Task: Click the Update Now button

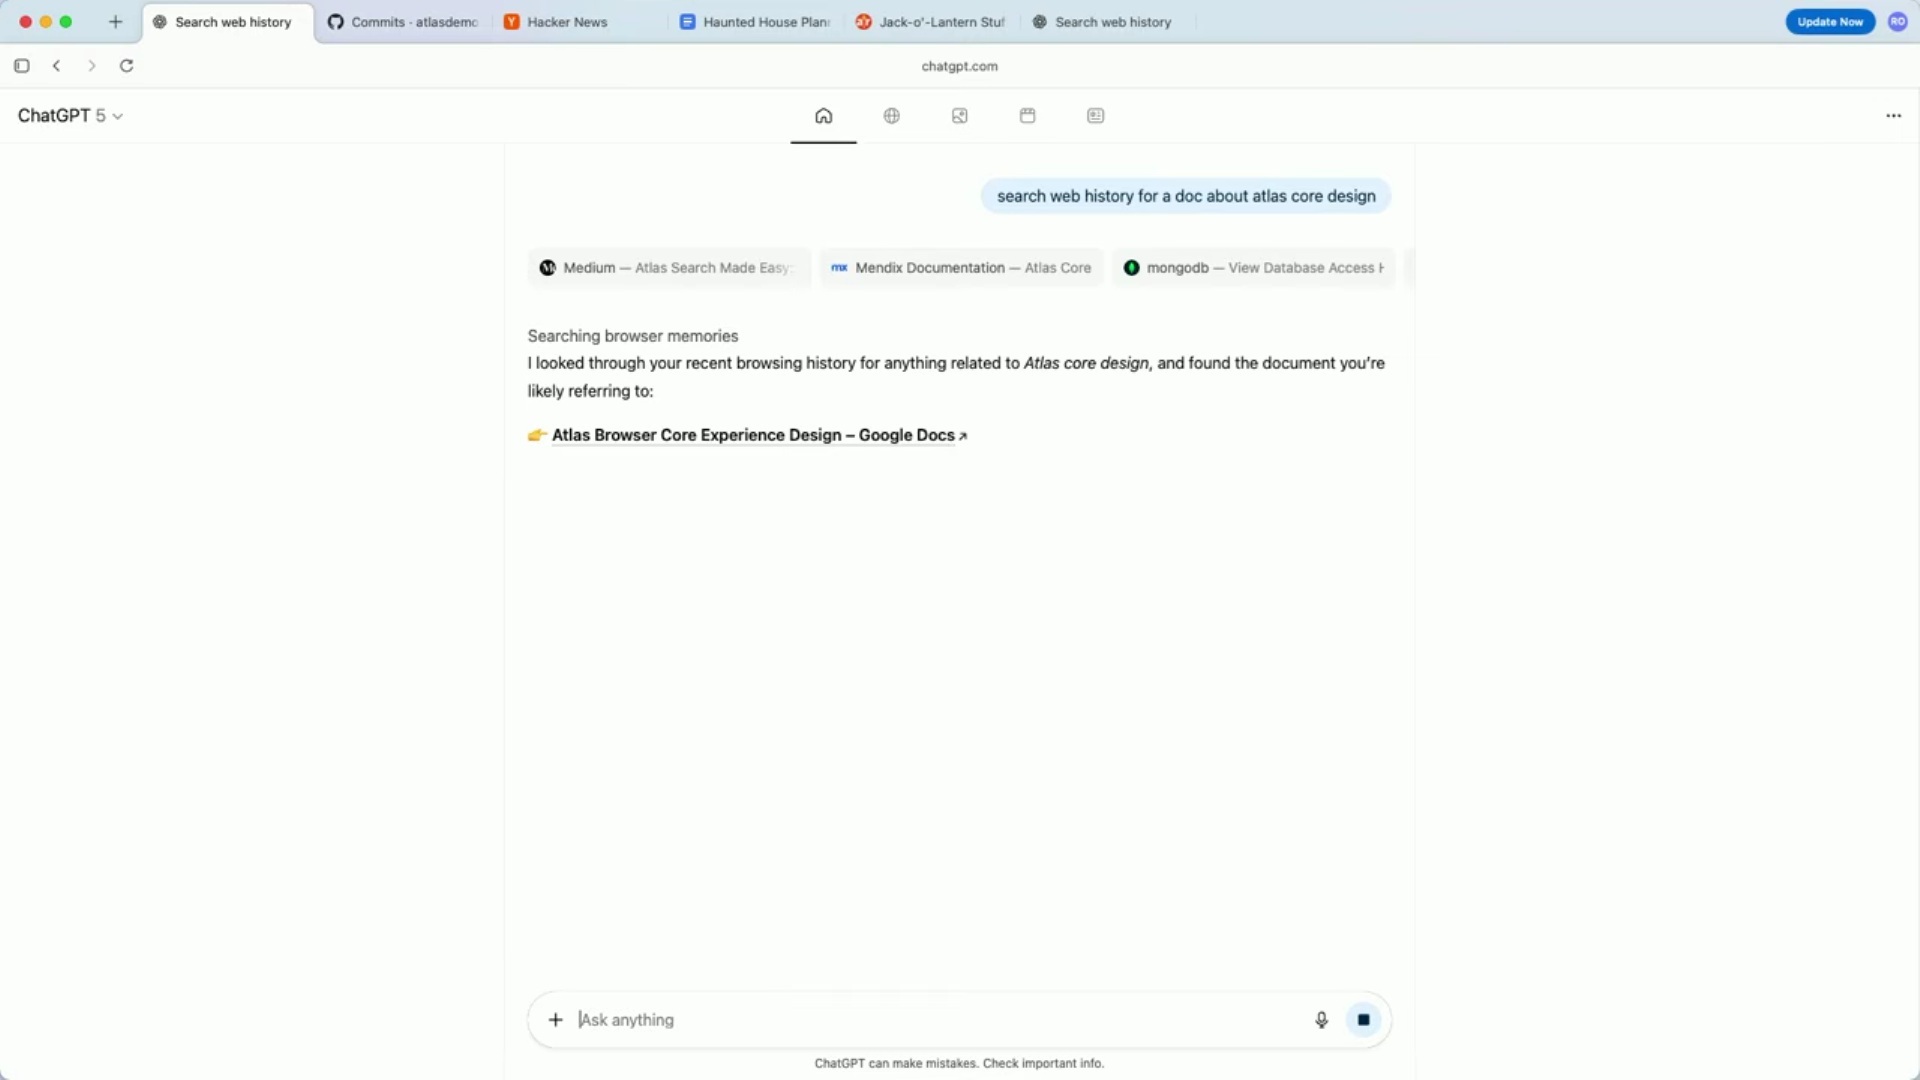Action: (x=1830, y=22)
